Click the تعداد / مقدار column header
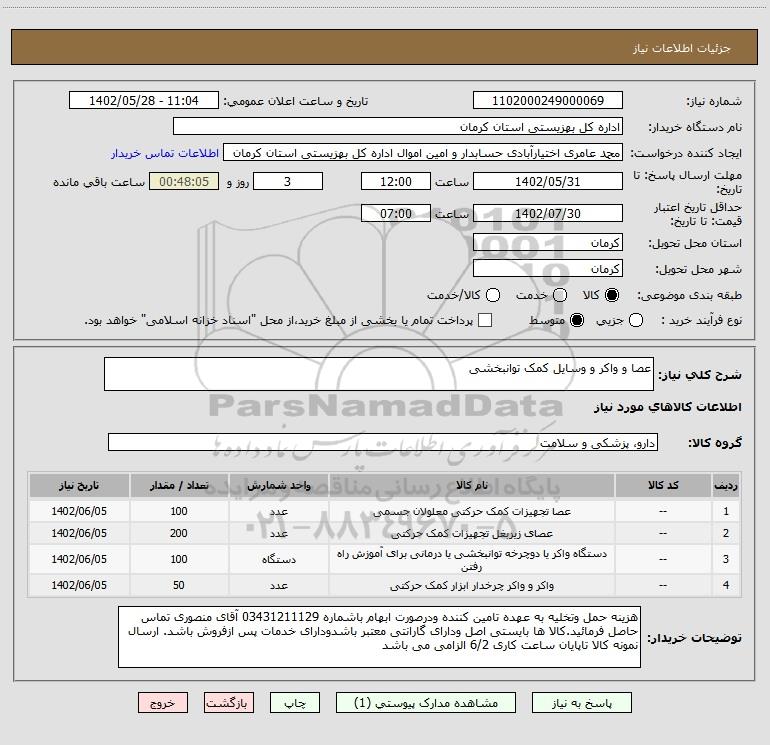Viewport: 770px width, 745px height. [x=179, y=486]
